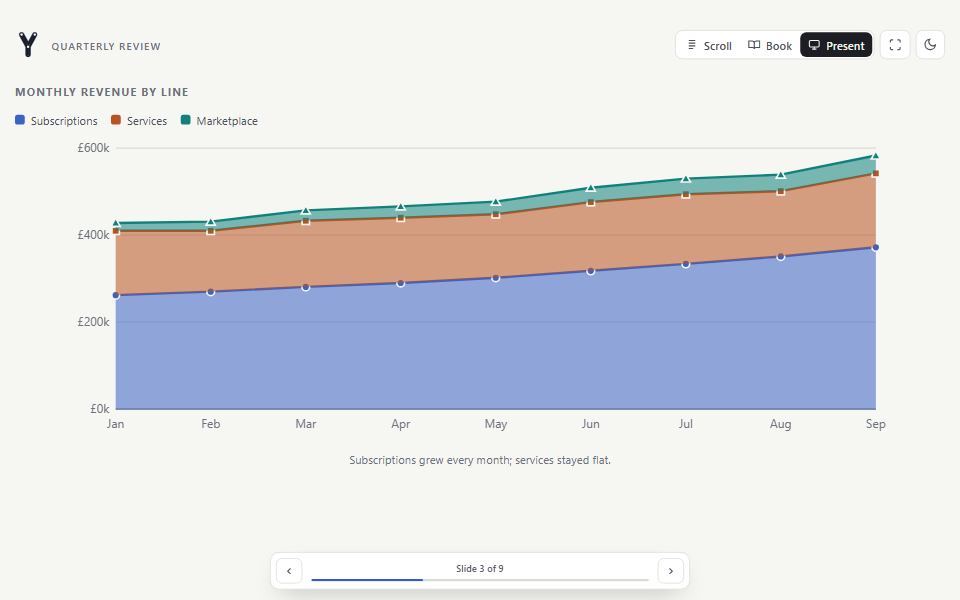Viewport: 960px width, 600px height.
Task: Click the Sep Marketplace triangle marker
Action: coord(876,156)
